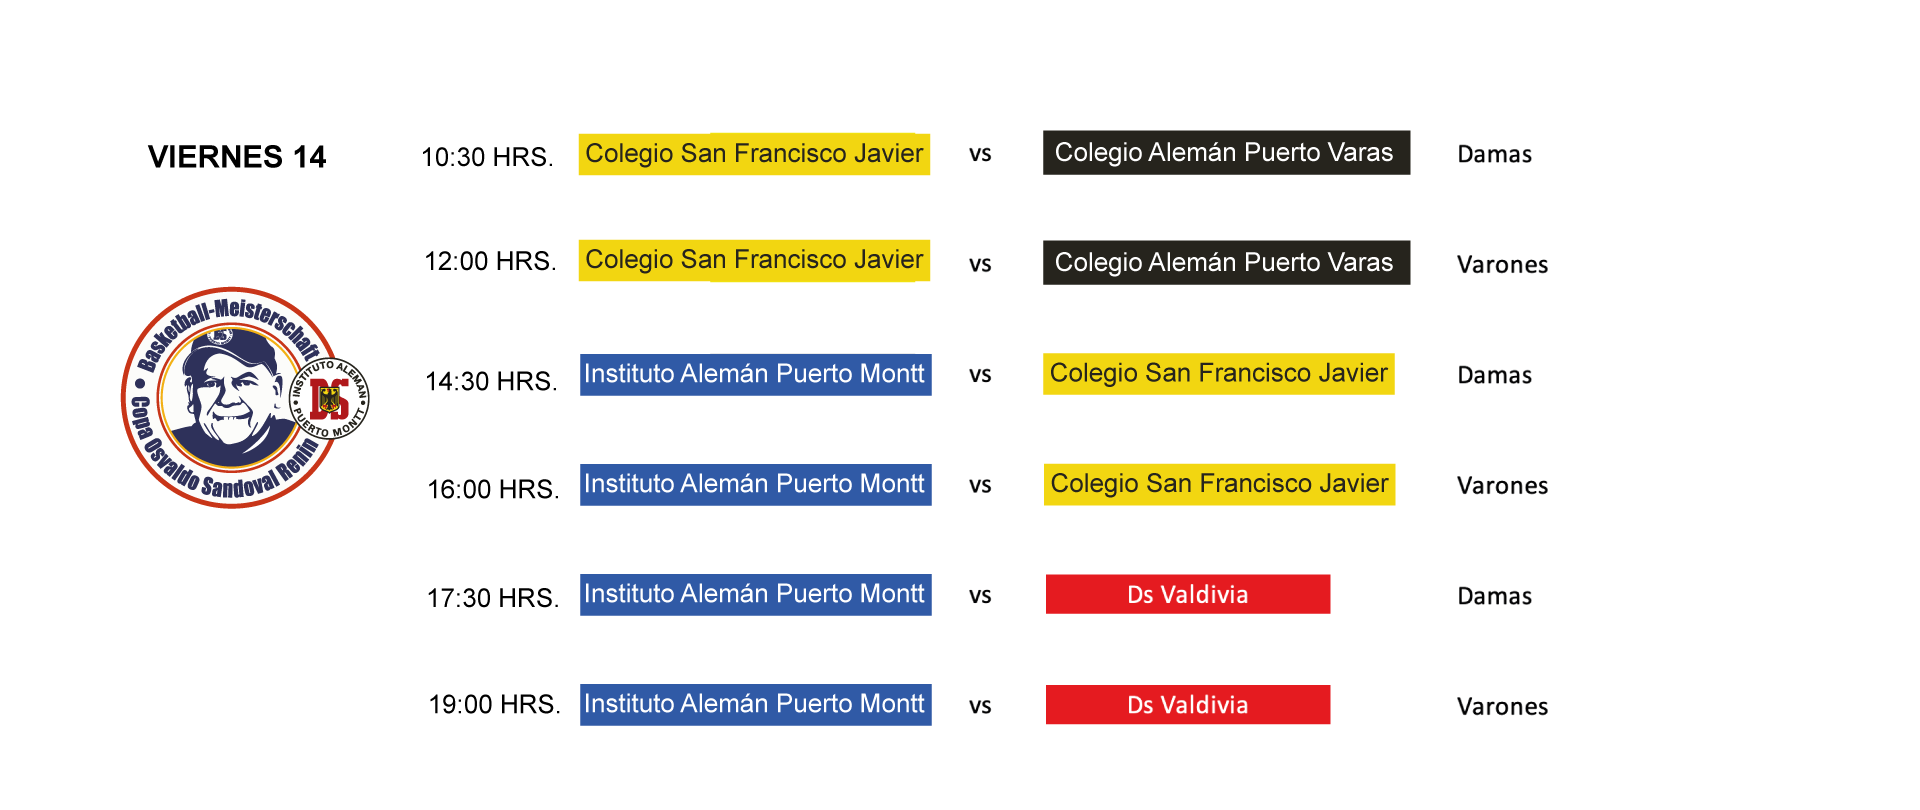Select the 19:00 HRS. time slot
This screenshot has height=810, width=1920.
pos(494,704)
